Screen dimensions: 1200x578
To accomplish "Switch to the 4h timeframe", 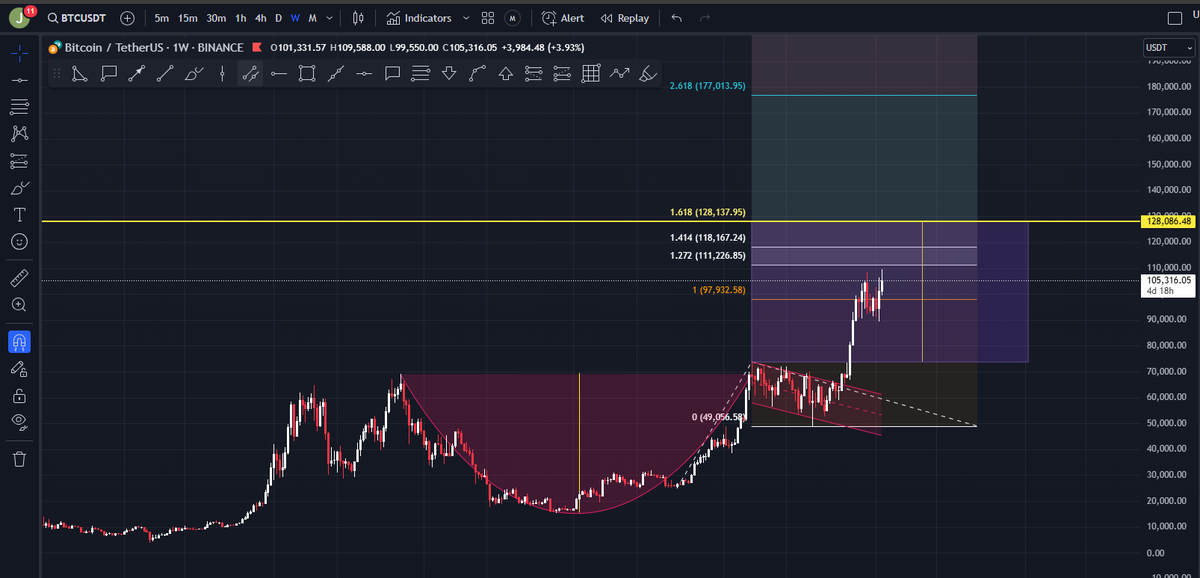I will 261,18.
